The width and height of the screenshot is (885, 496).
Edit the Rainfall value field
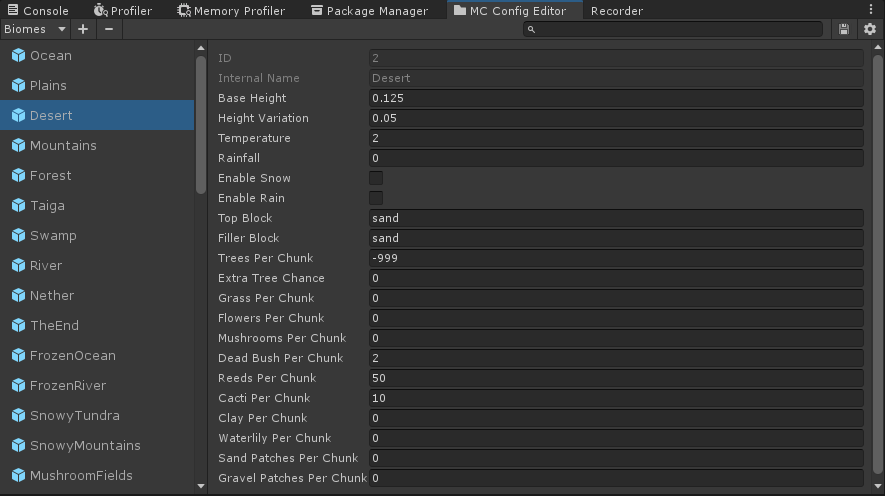(616, 158)
